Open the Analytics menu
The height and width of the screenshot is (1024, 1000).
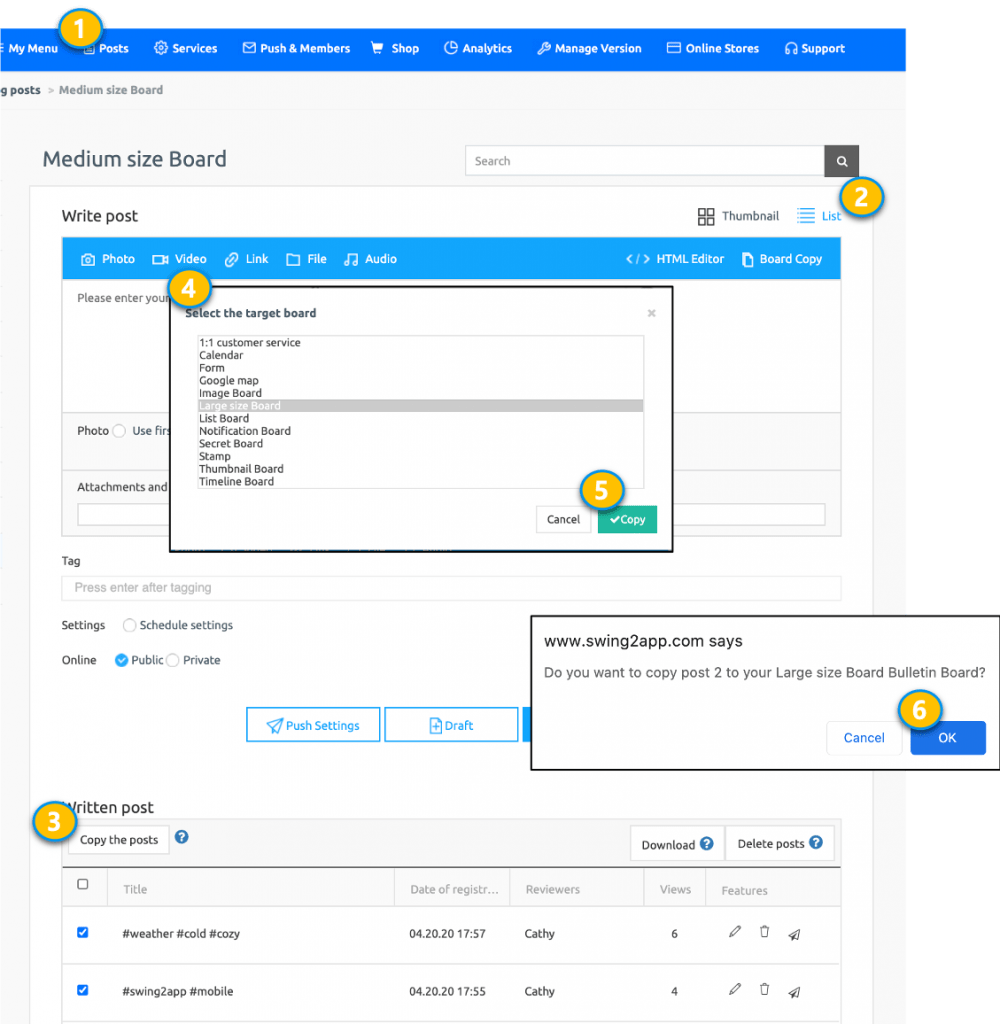click(478, 47)
